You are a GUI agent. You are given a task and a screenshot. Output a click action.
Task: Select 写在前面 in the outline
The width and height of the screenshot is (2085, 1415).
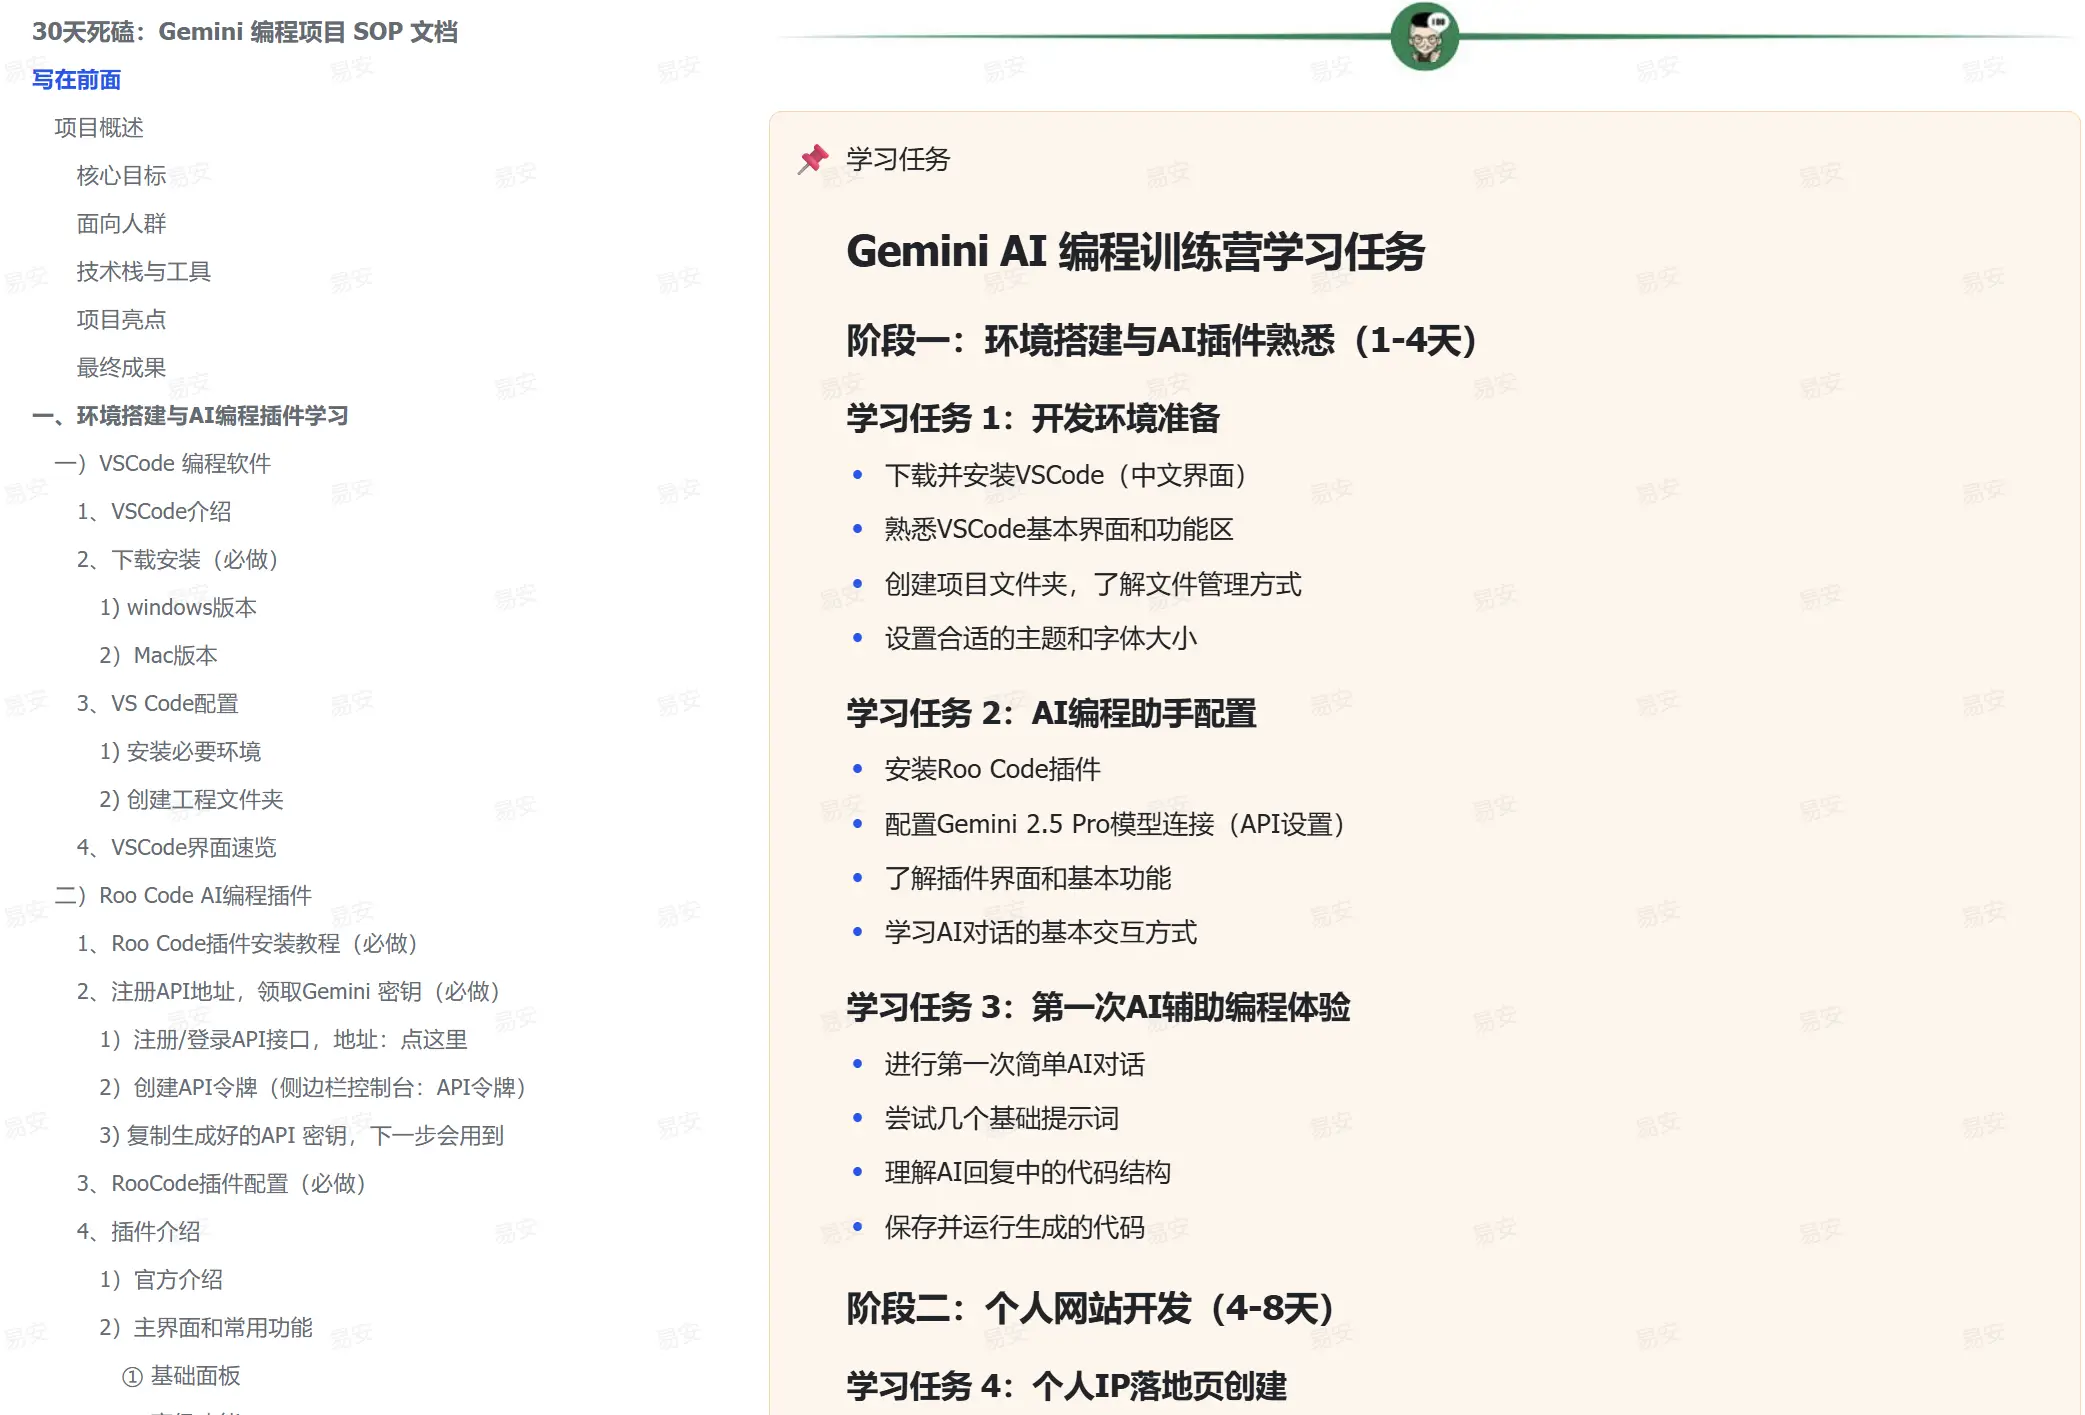coord(76,80)
